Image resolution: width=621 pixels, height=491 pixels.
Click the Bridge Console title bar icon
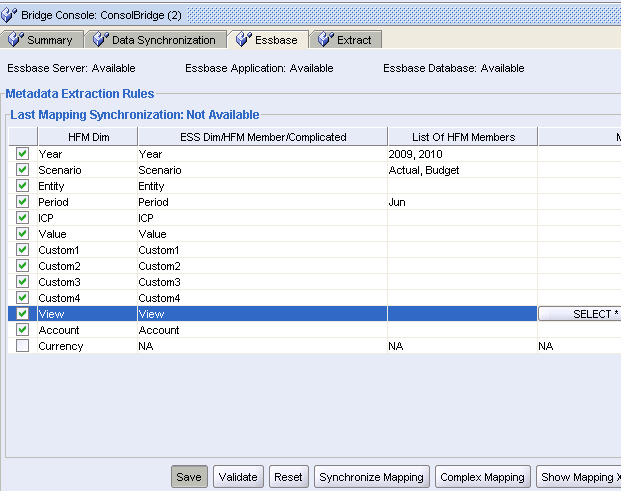(x=10, y=15)
